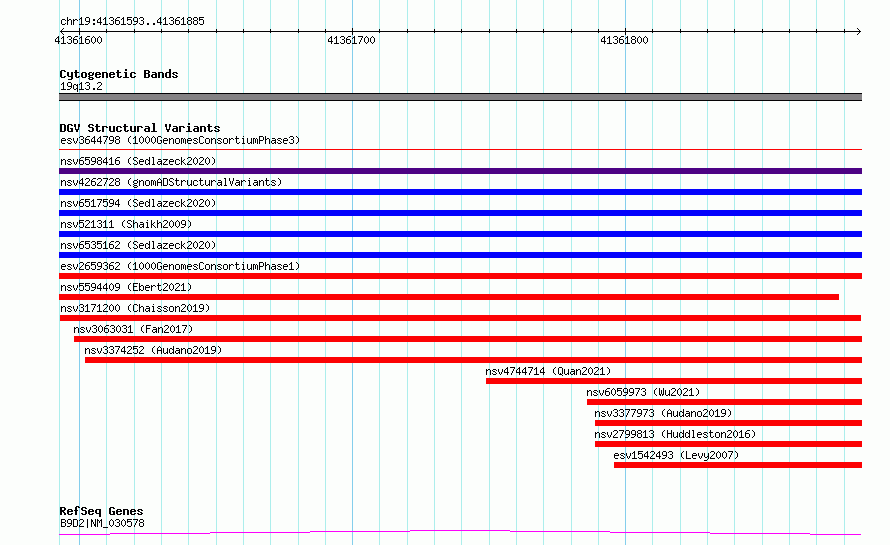Click the gray 19q13.2 cytogenetic band bar

tap(460, 97)
